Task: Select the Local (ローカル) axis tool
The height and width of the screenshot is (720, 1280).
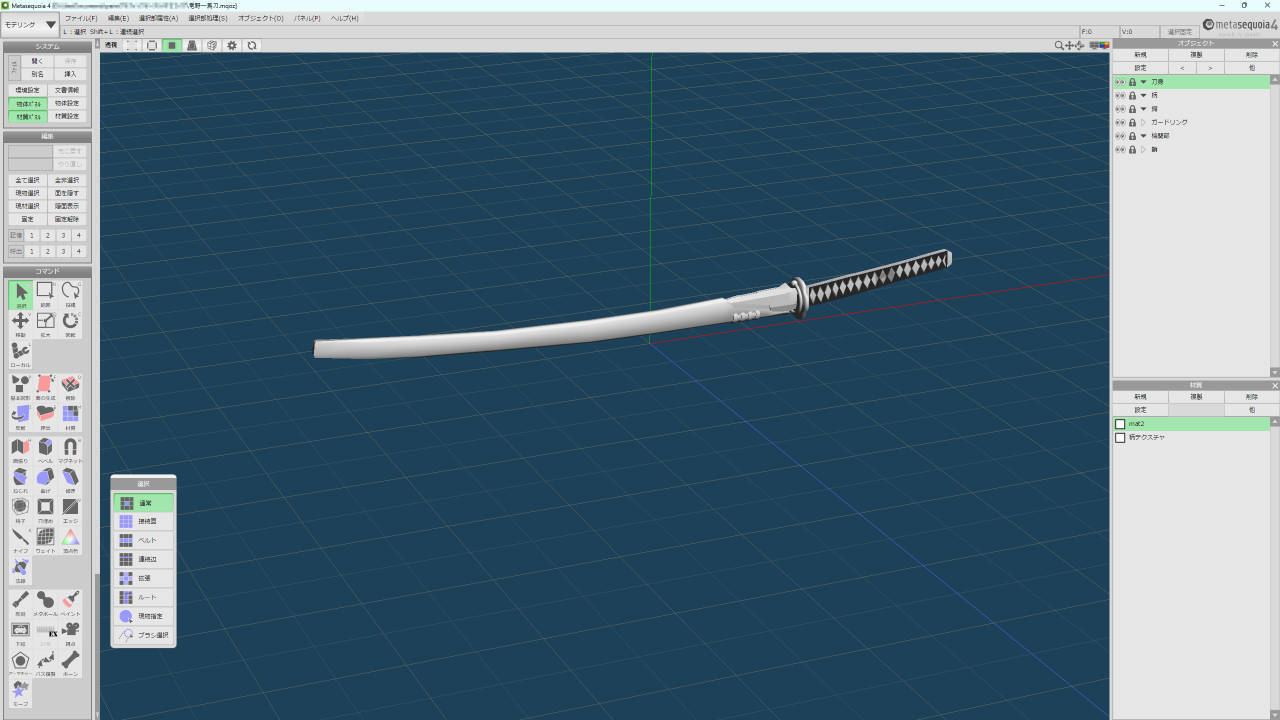Action: point(20,355)
